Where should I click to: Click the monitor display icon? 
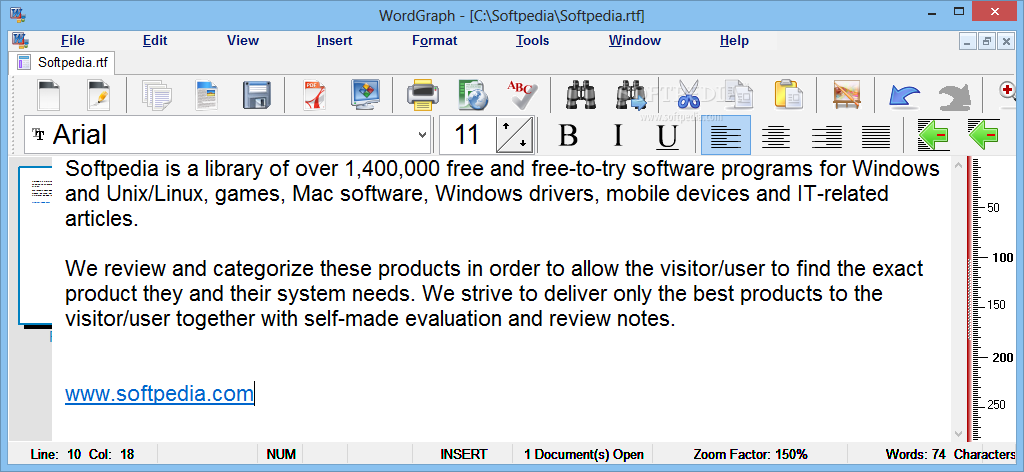point(365,95)
